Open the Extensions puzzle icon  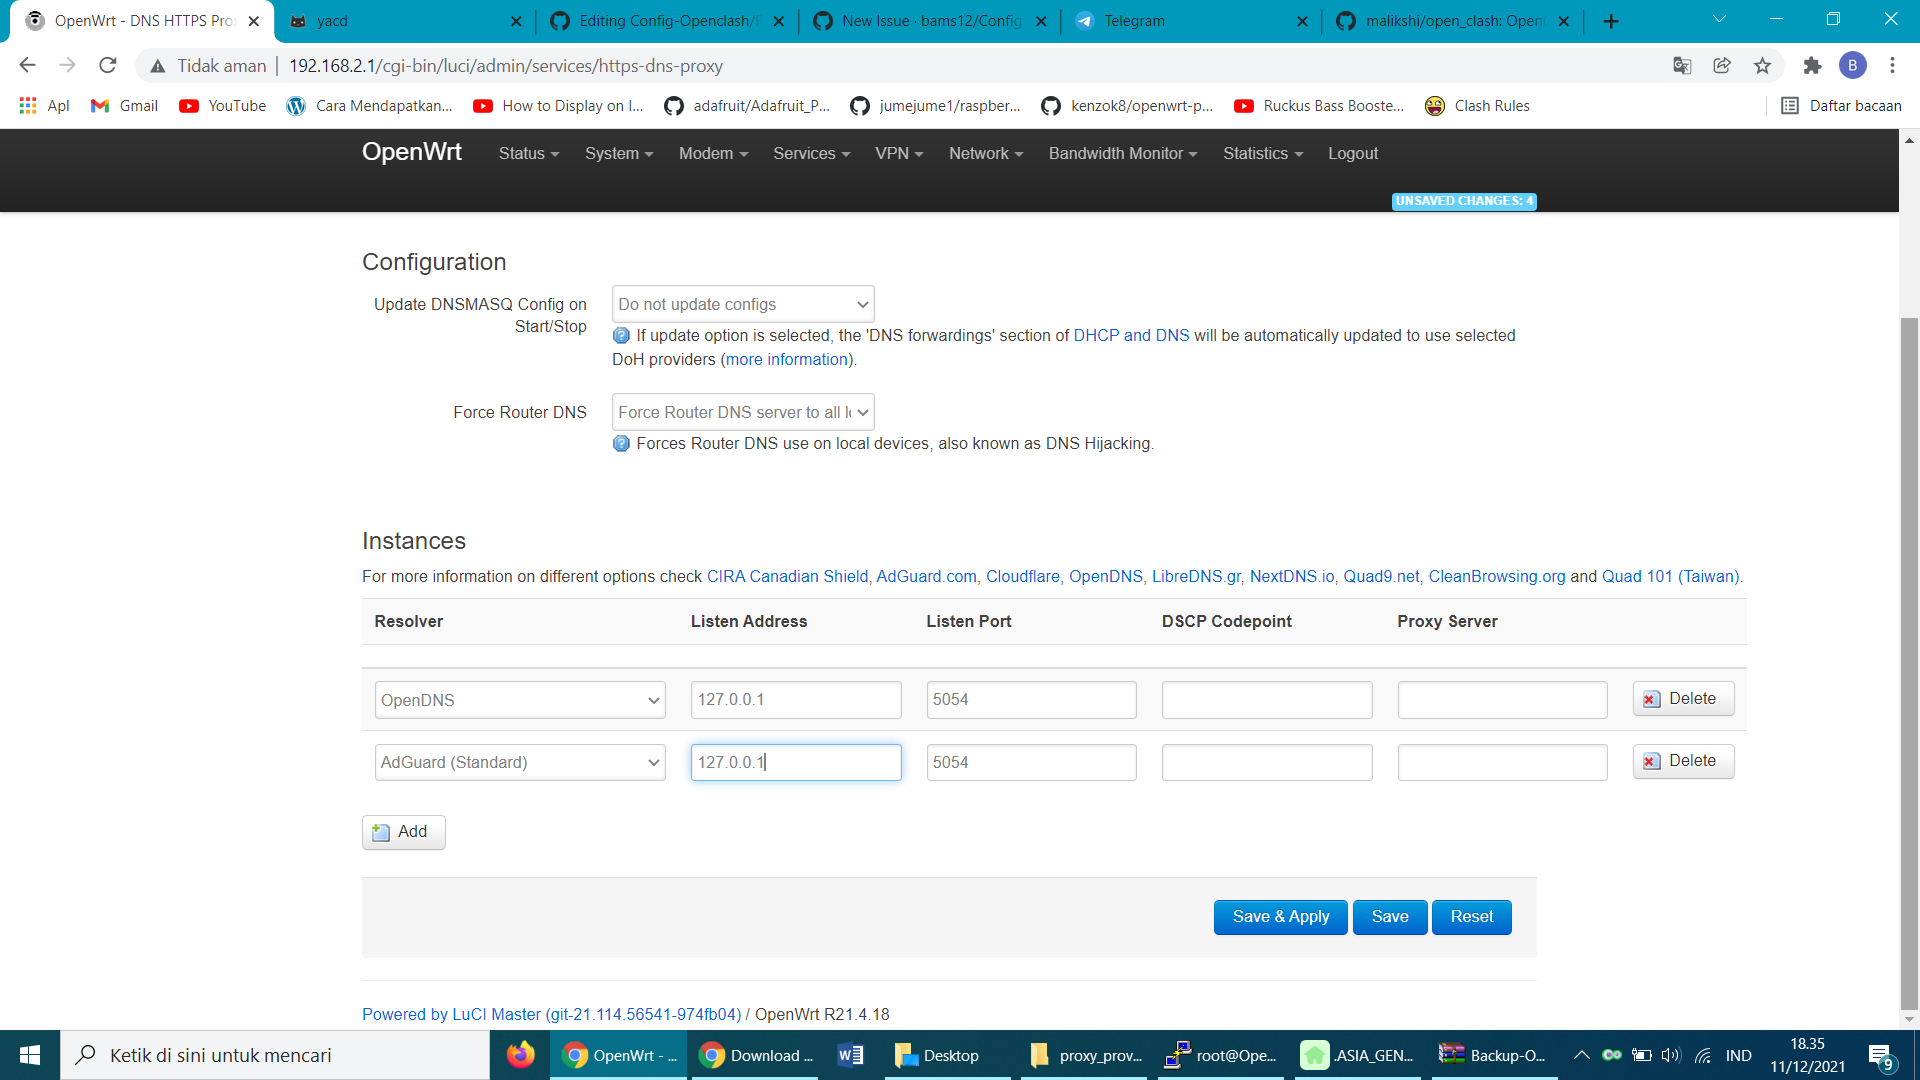click(x=1812, y=65)
